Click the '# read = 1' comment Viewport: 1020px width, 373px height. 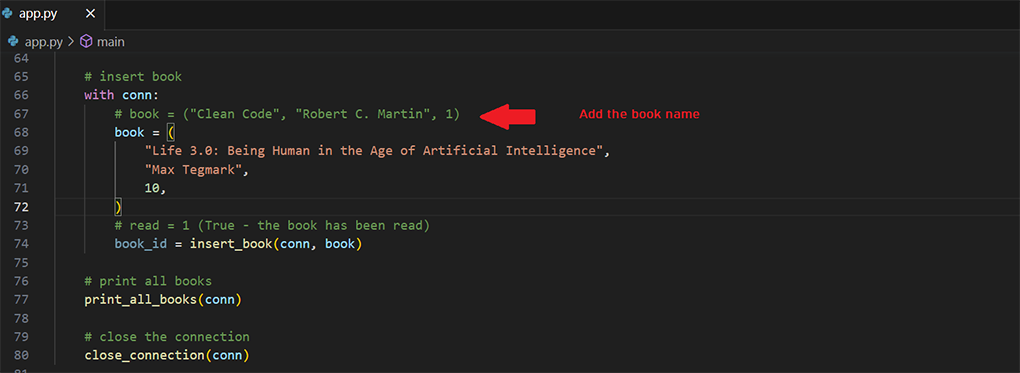(272, 225)
